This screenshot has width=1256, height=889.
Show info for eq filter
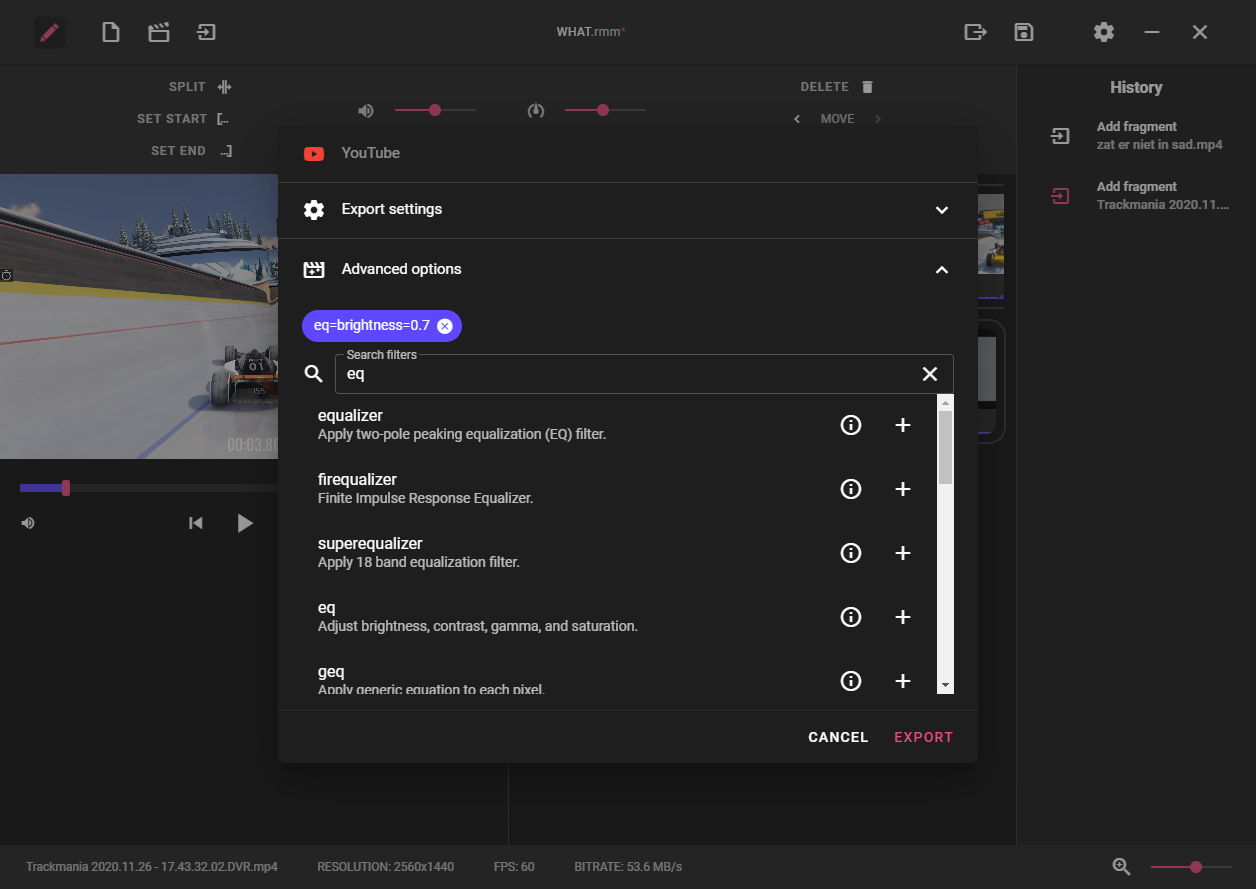[851, 617]
